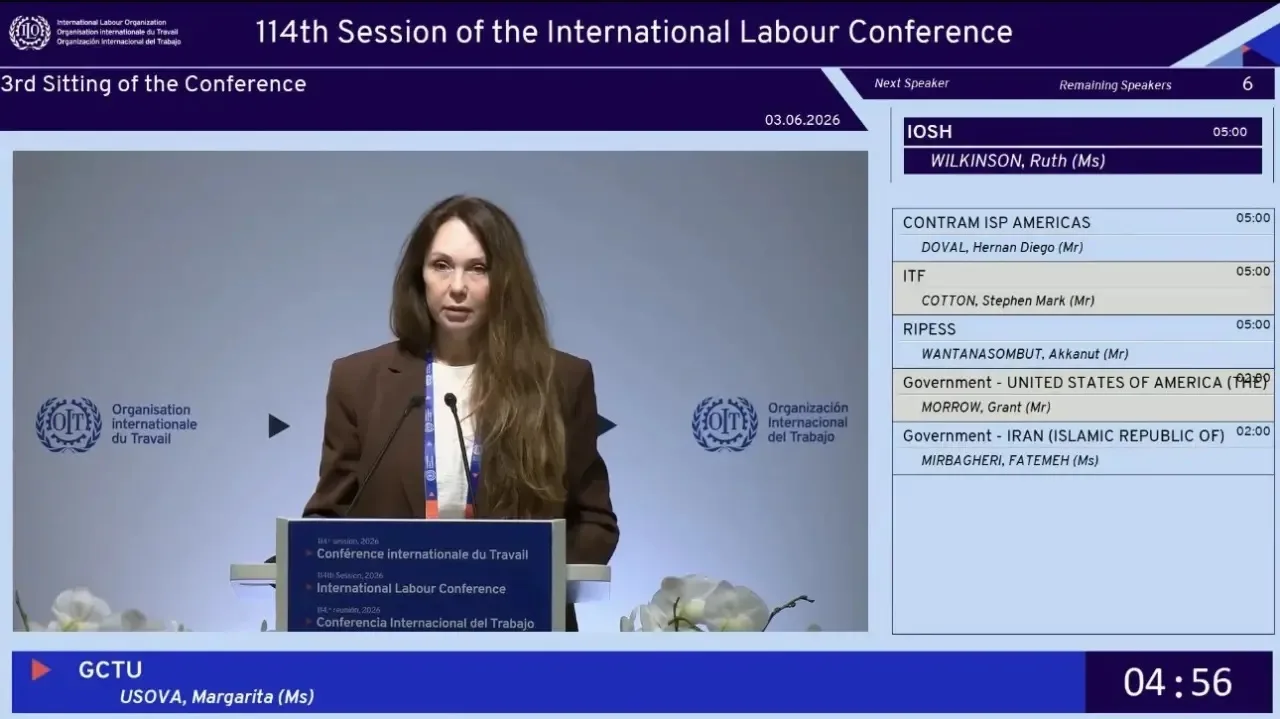Viewport: 1280px width, 719px height.
Task: Click the GCTU current speaker label
Action: (x=110, y=670)
